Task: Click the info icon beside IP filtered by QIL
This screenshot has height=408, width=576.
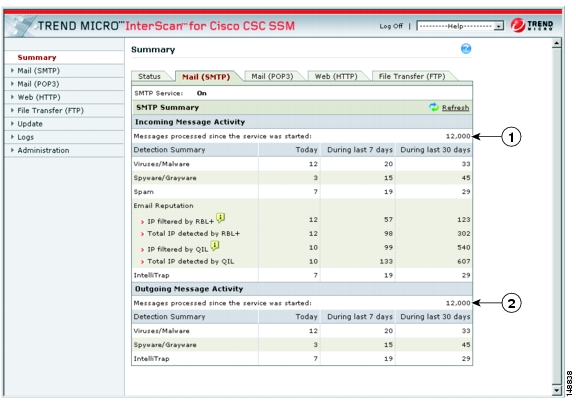Action: 215,246
